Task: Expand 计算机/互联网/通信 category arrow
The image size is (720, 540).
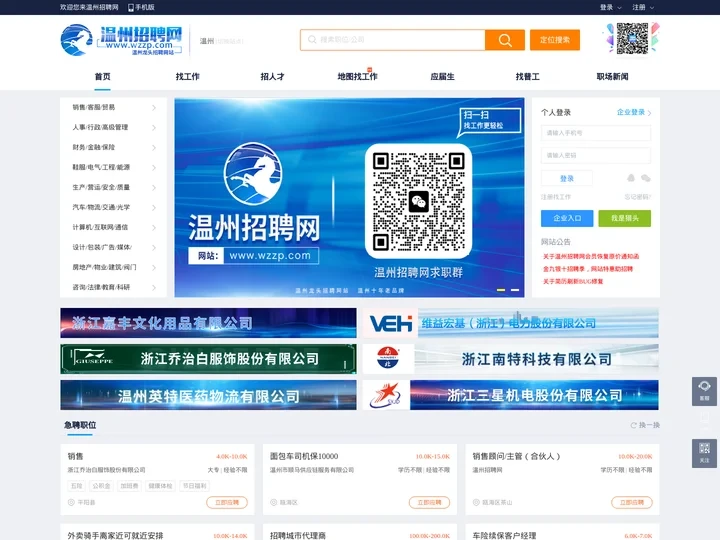Action: (x=154, y=227)
